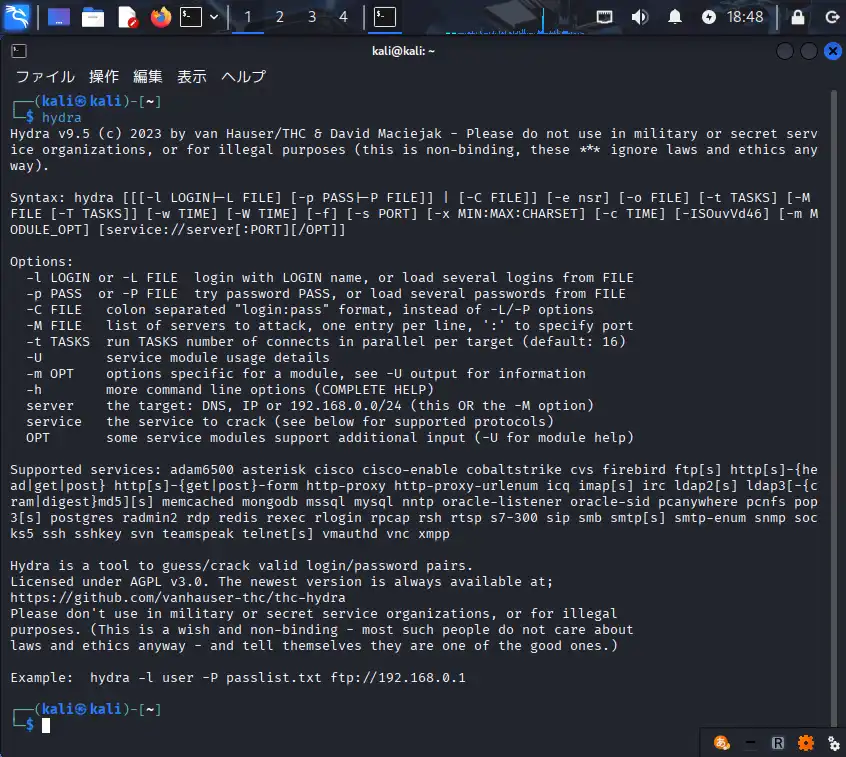The image size is (846, 757).
Task: Open the ヘルプ menu
Action: [244, 77]
